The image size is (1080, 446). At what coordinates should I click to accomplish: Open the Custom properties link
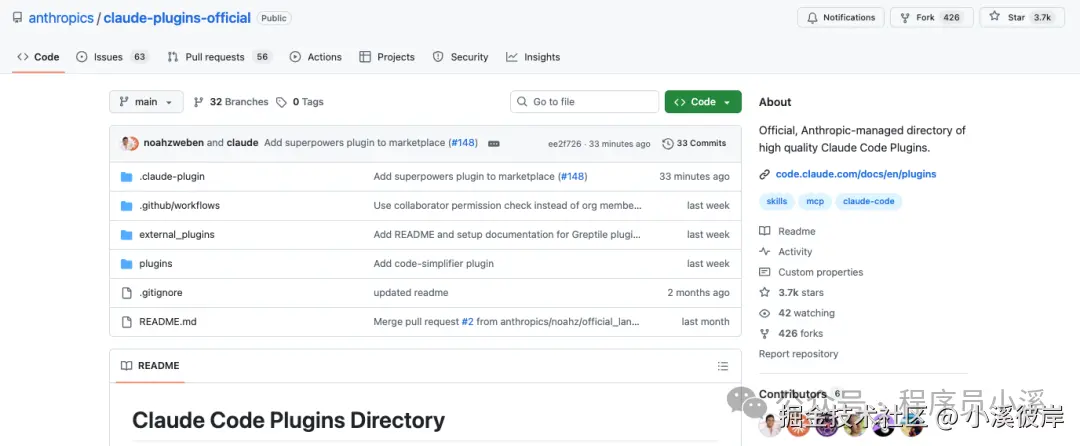820,273
